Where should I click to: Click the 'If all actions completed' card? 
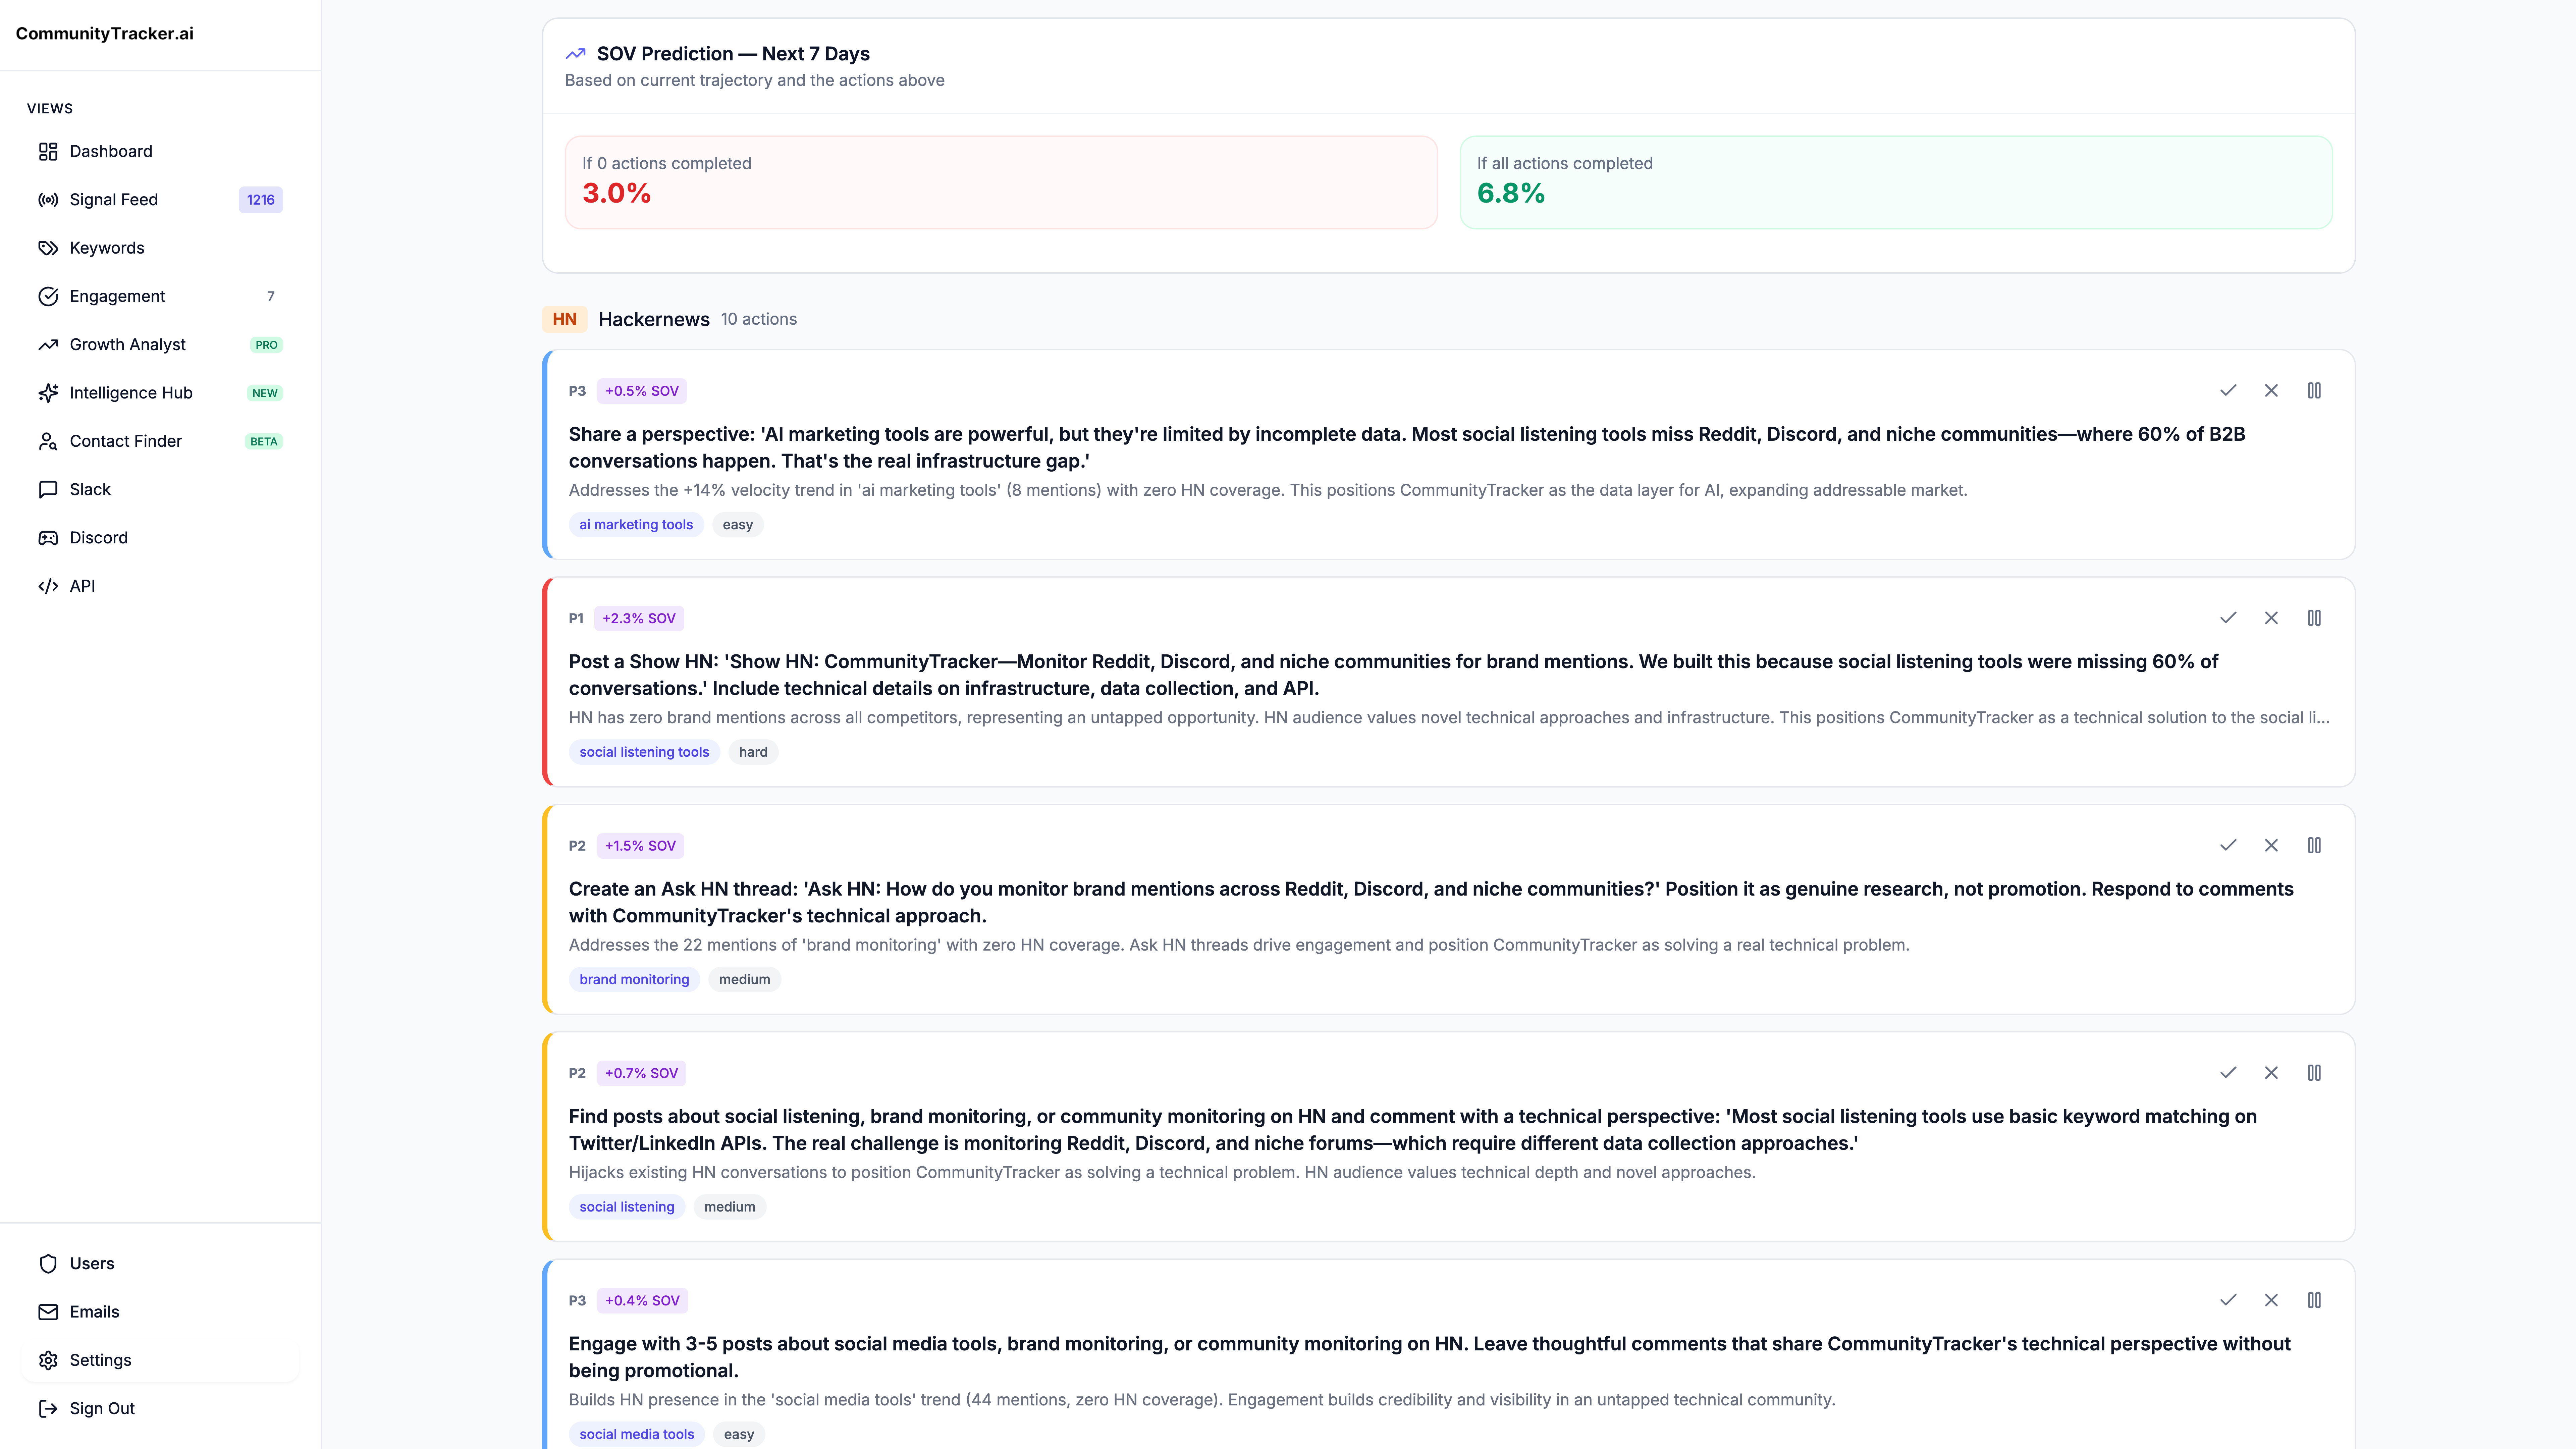tap(1895, 182)
